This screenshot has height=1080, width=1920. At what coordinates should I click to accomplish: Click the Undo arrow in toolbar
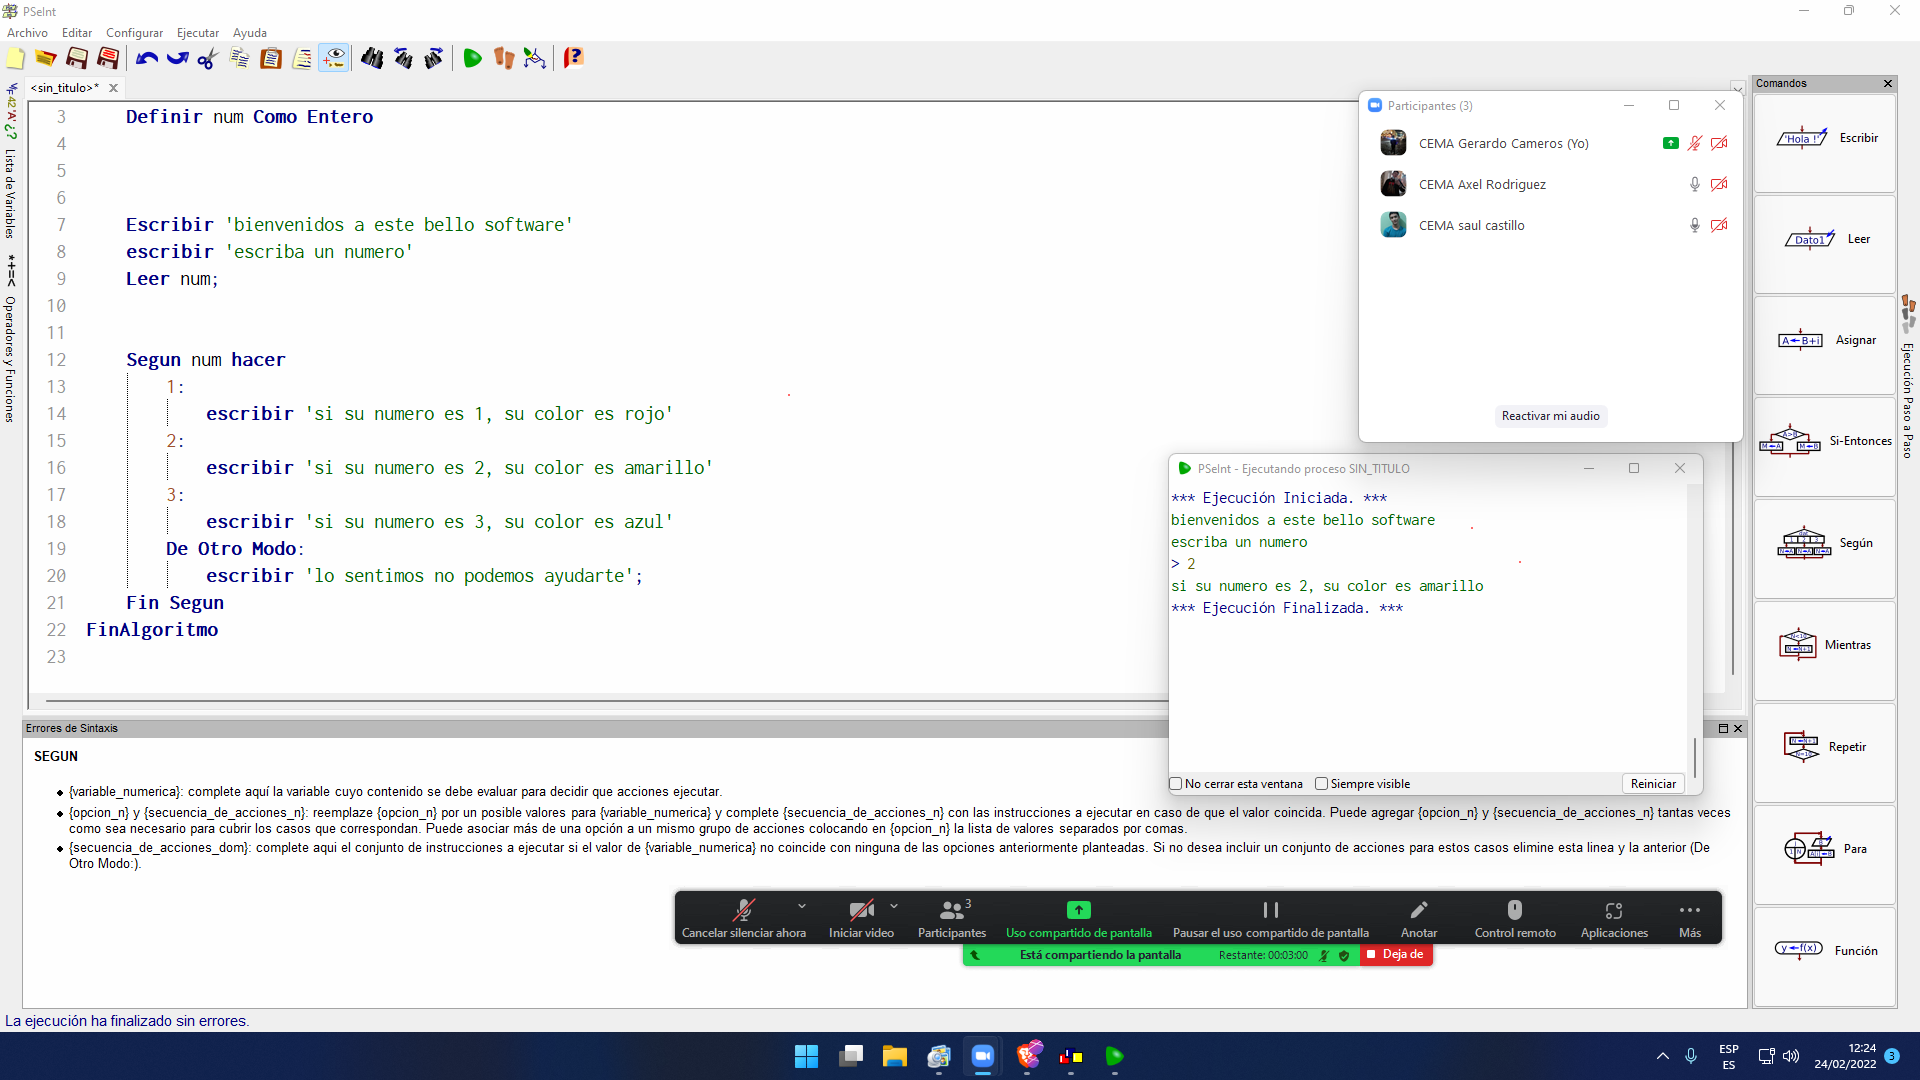point(147,59)
